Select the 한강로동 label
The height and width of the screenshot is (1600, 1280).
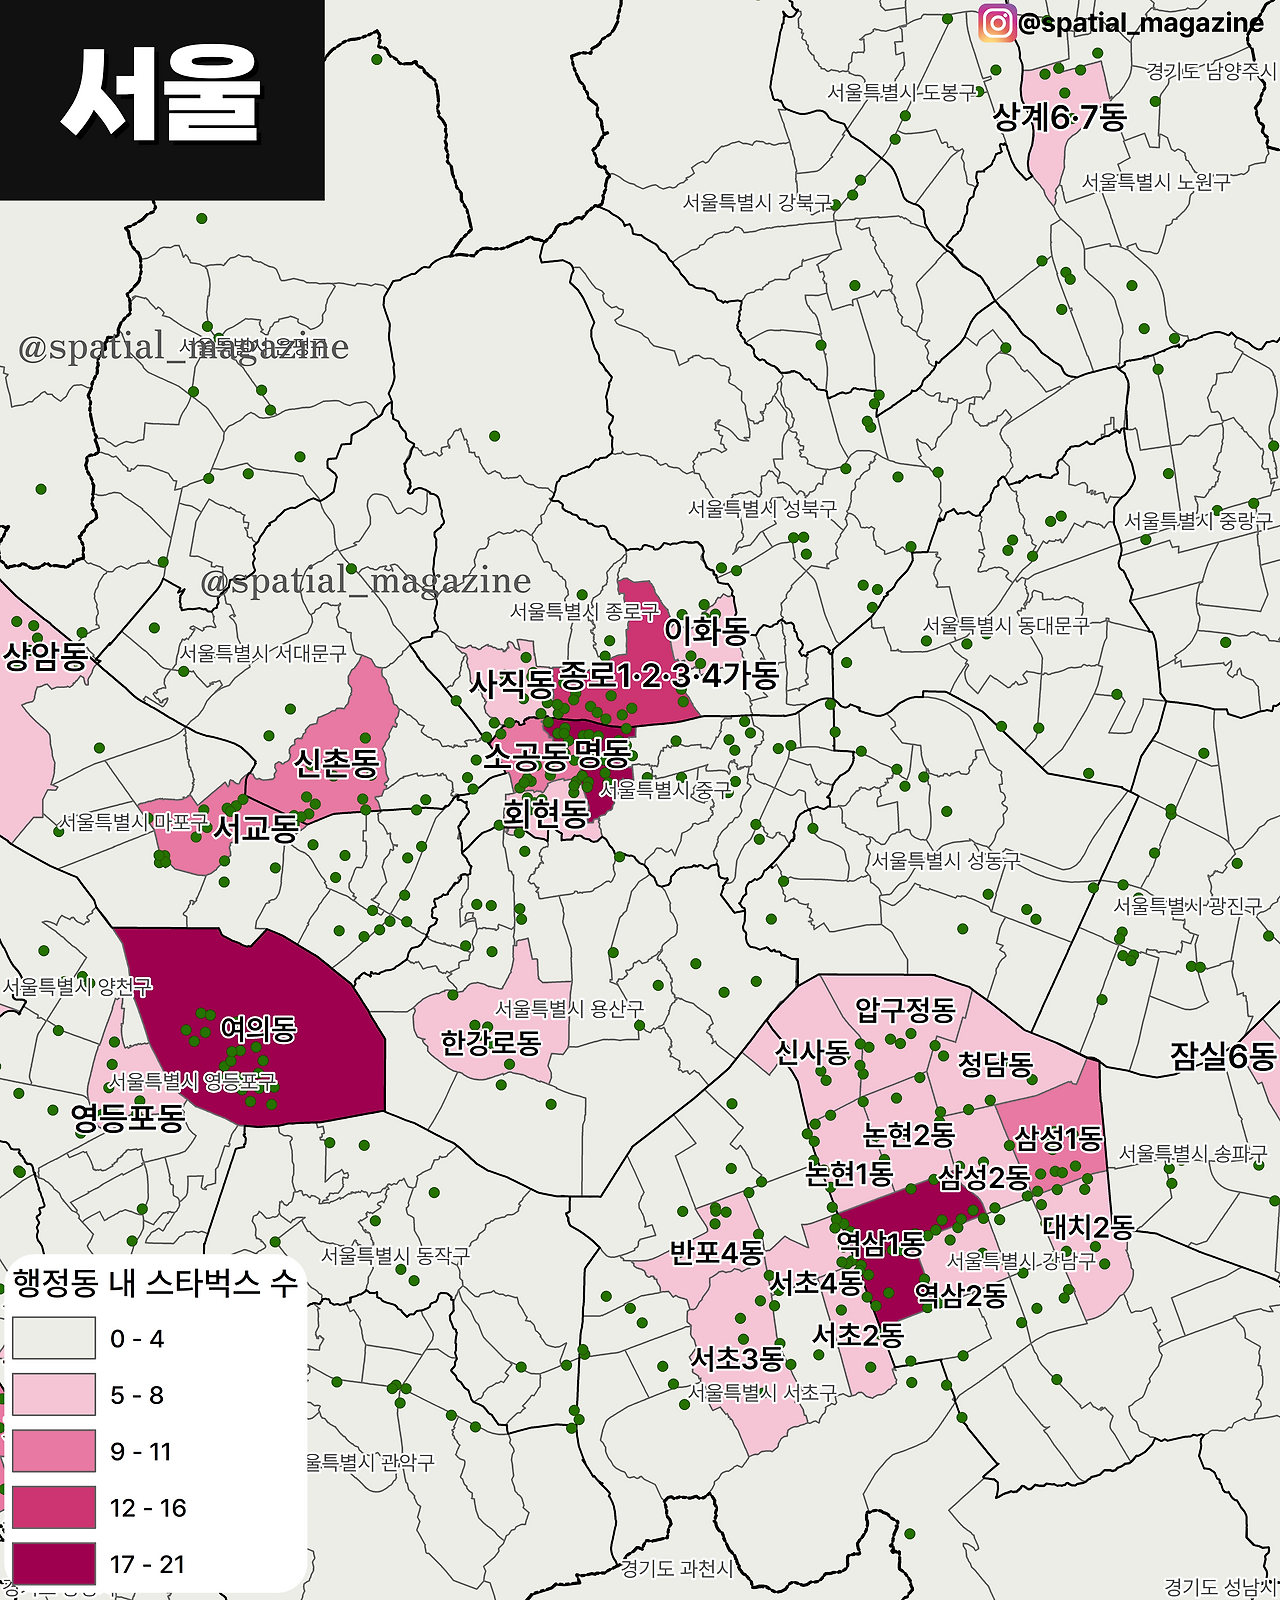click(x=491, y=1043)
